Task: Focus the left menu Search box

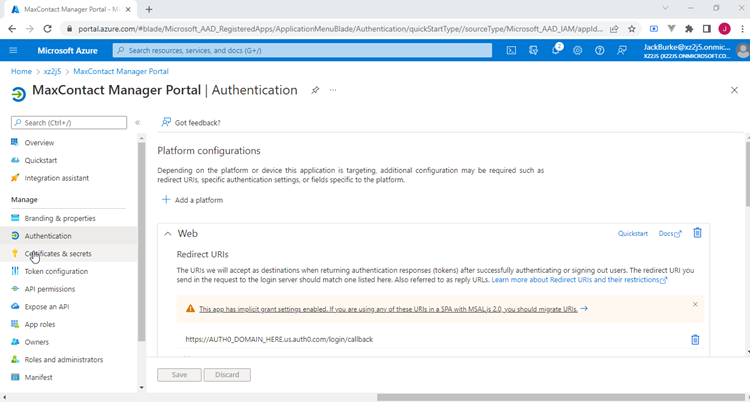Action: click(69, 123)
